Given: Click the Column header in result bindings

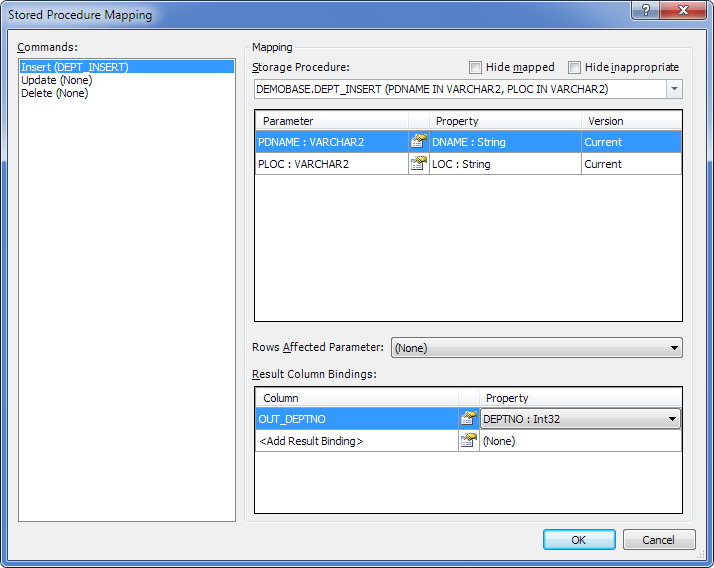Looking at the screenshot, I should click(x=357, y=398).
